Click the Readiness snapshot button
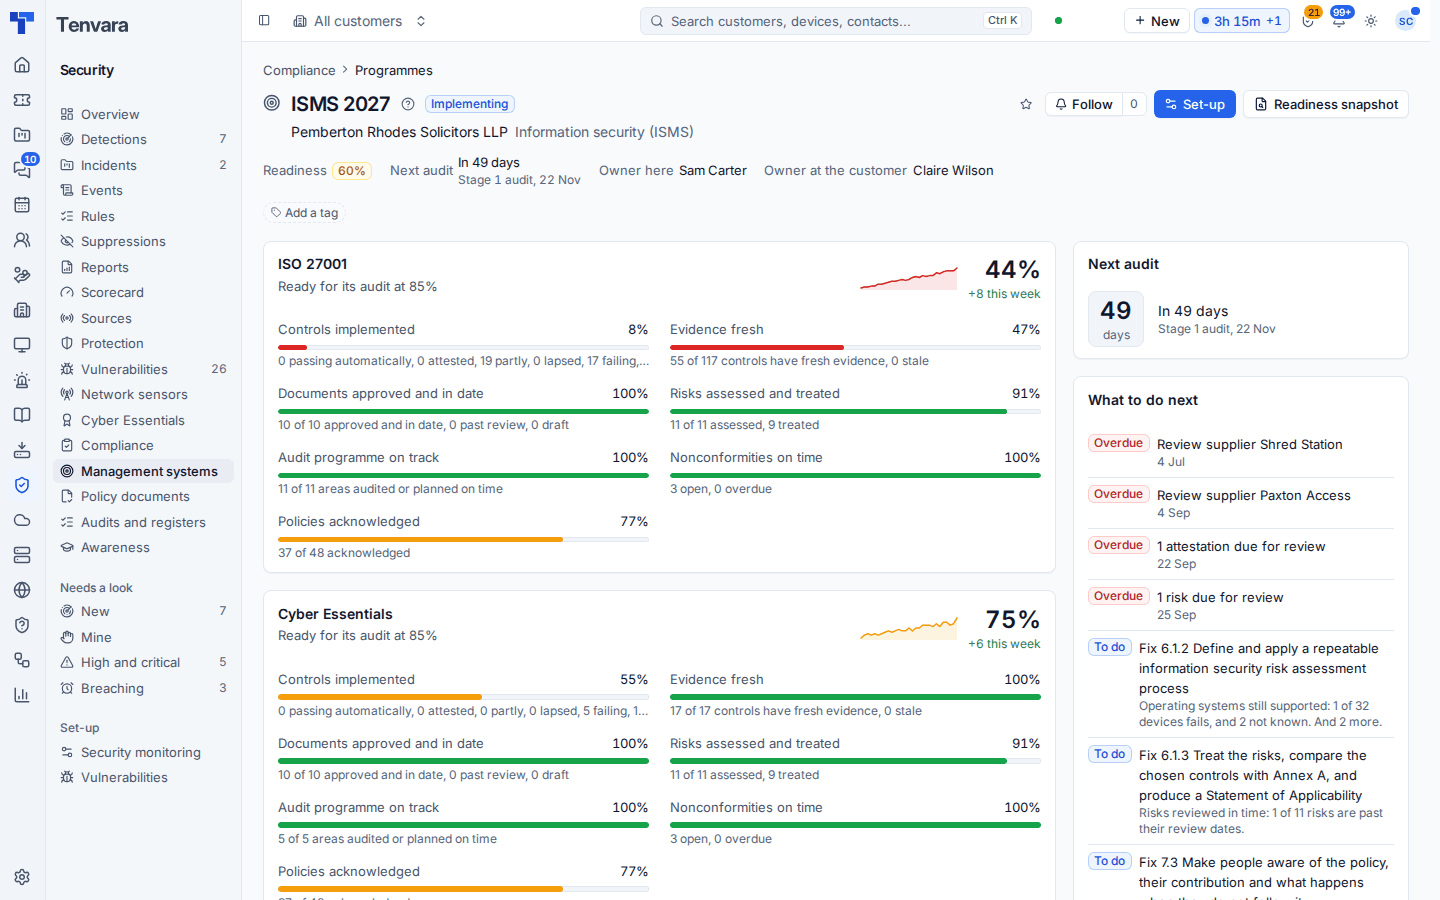 click(x=1326, y=104)
